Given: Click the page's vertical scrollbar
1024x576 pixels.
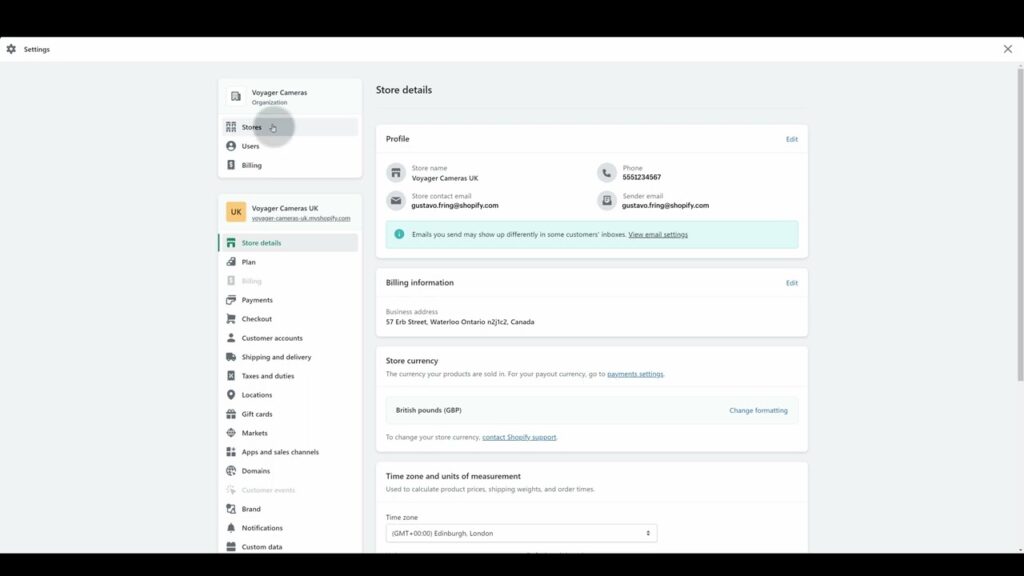Looking at the screenshot, I should point(1019,230).
